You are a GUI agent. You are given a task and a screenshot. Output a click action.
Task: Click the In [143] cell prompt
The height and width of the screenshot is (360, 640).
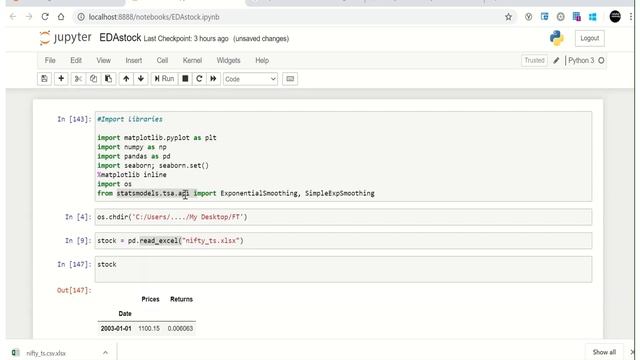coord(74,119)
